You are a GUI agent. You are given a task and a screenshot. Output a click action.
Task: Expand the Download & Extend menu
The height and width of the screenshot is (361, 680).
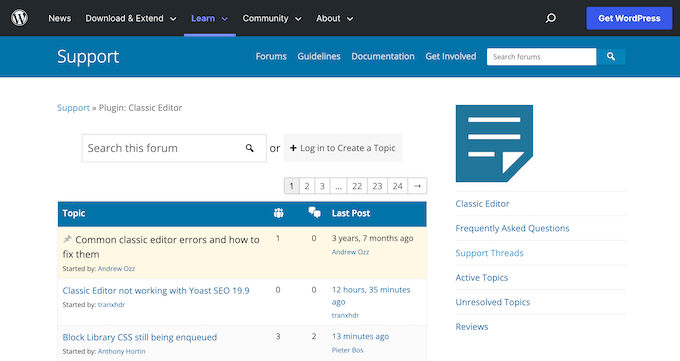click(x=131, y=18)
